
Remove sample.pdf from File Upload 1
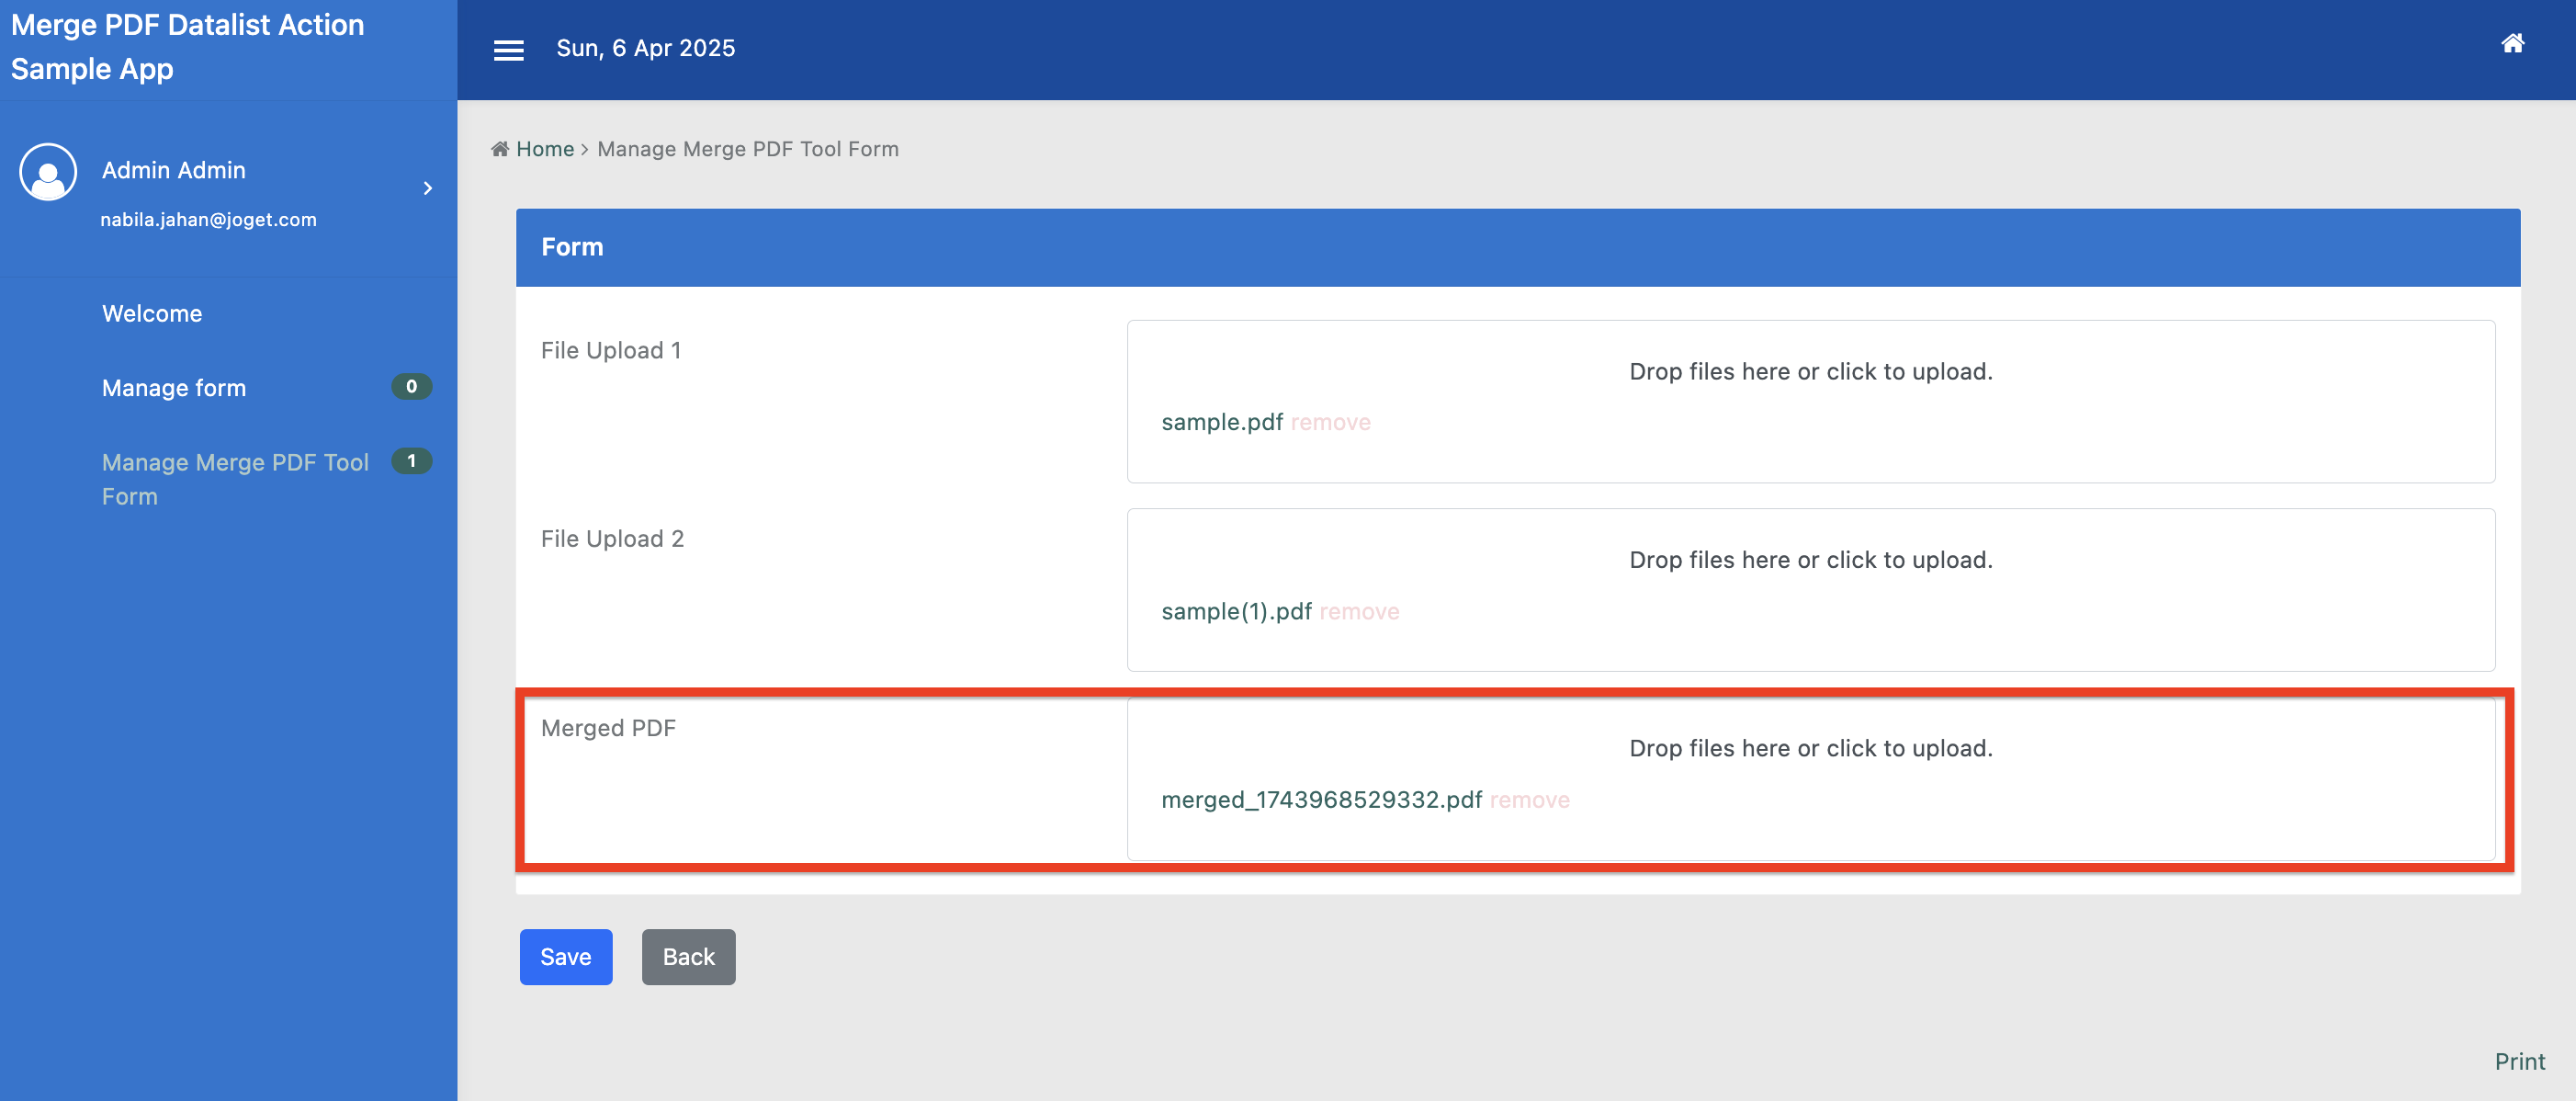coord(1330,422)
